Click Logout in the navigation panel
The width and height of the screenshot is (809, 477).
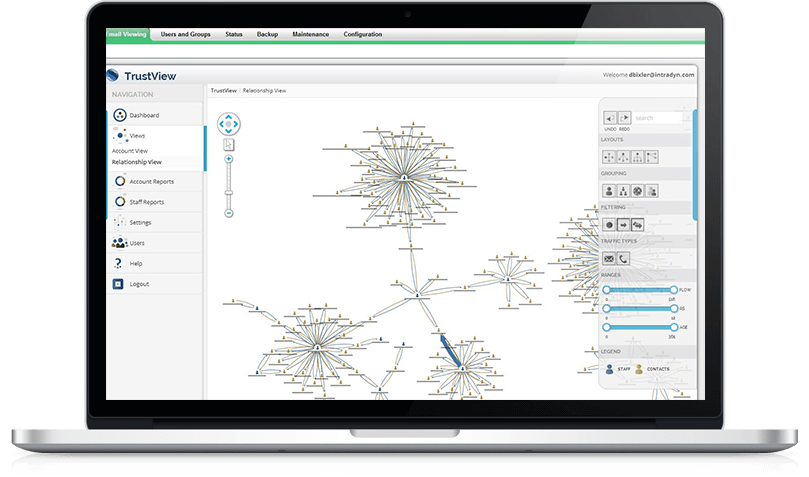pos(138,284)
